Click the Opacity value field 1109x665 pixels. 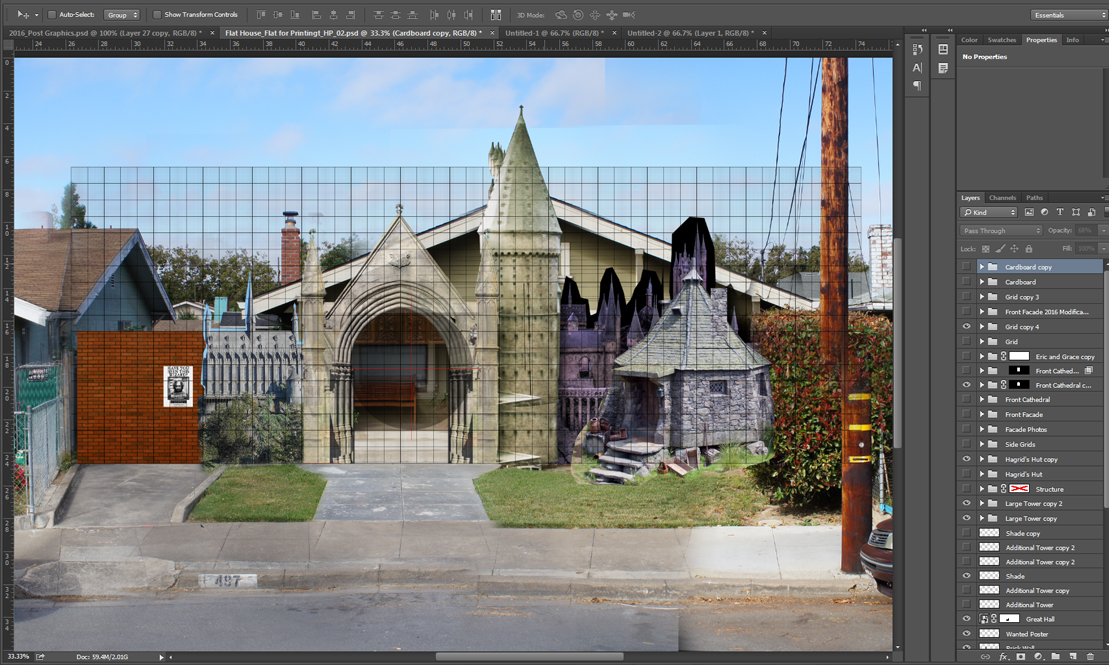(1085, 231)
